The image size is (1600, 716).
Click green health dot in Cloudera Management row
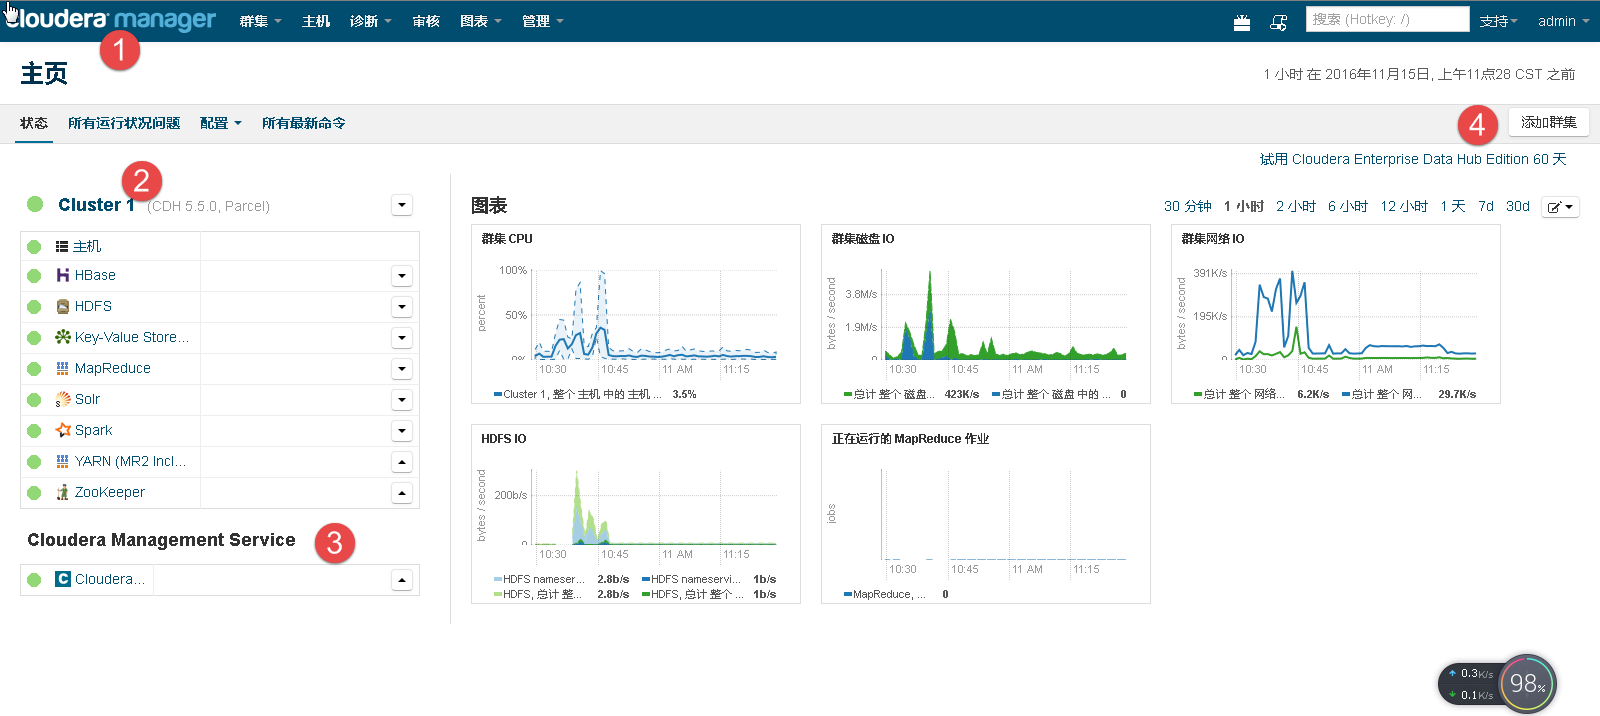(x=34, y=580)
